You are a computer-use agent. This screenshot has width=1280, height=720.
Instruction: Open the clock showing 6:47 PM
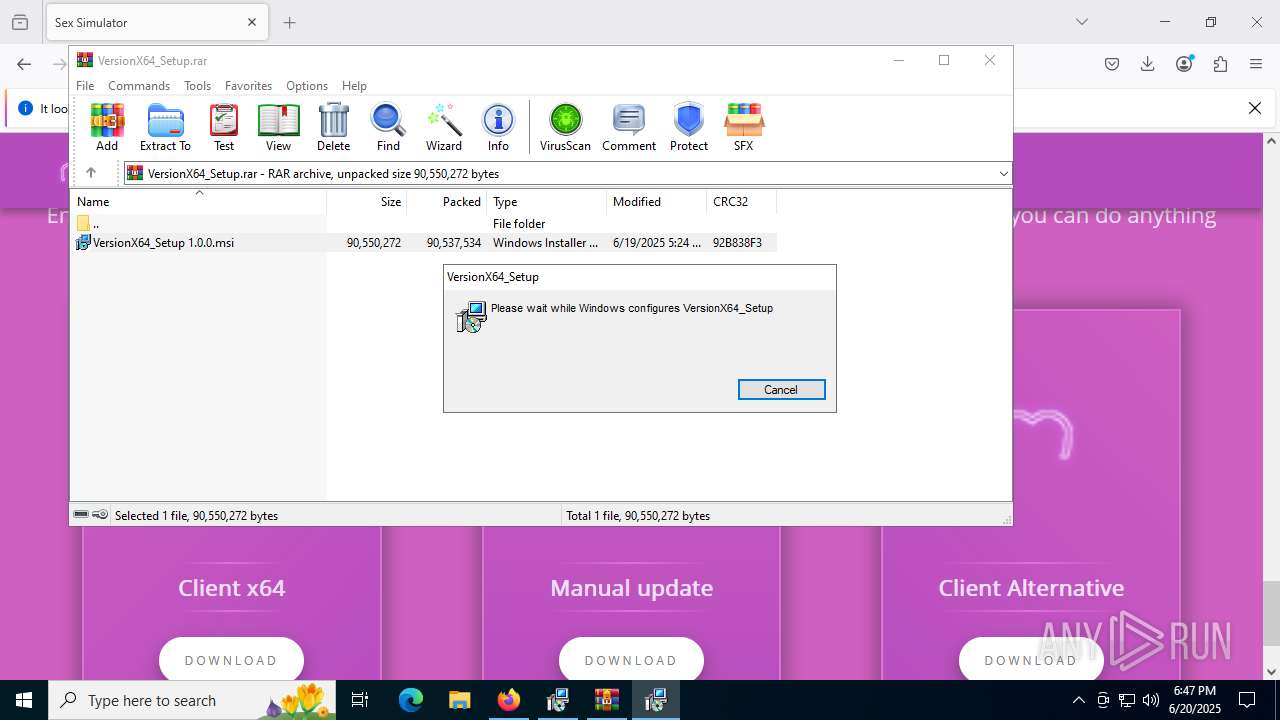click(x=1195, y=700)
